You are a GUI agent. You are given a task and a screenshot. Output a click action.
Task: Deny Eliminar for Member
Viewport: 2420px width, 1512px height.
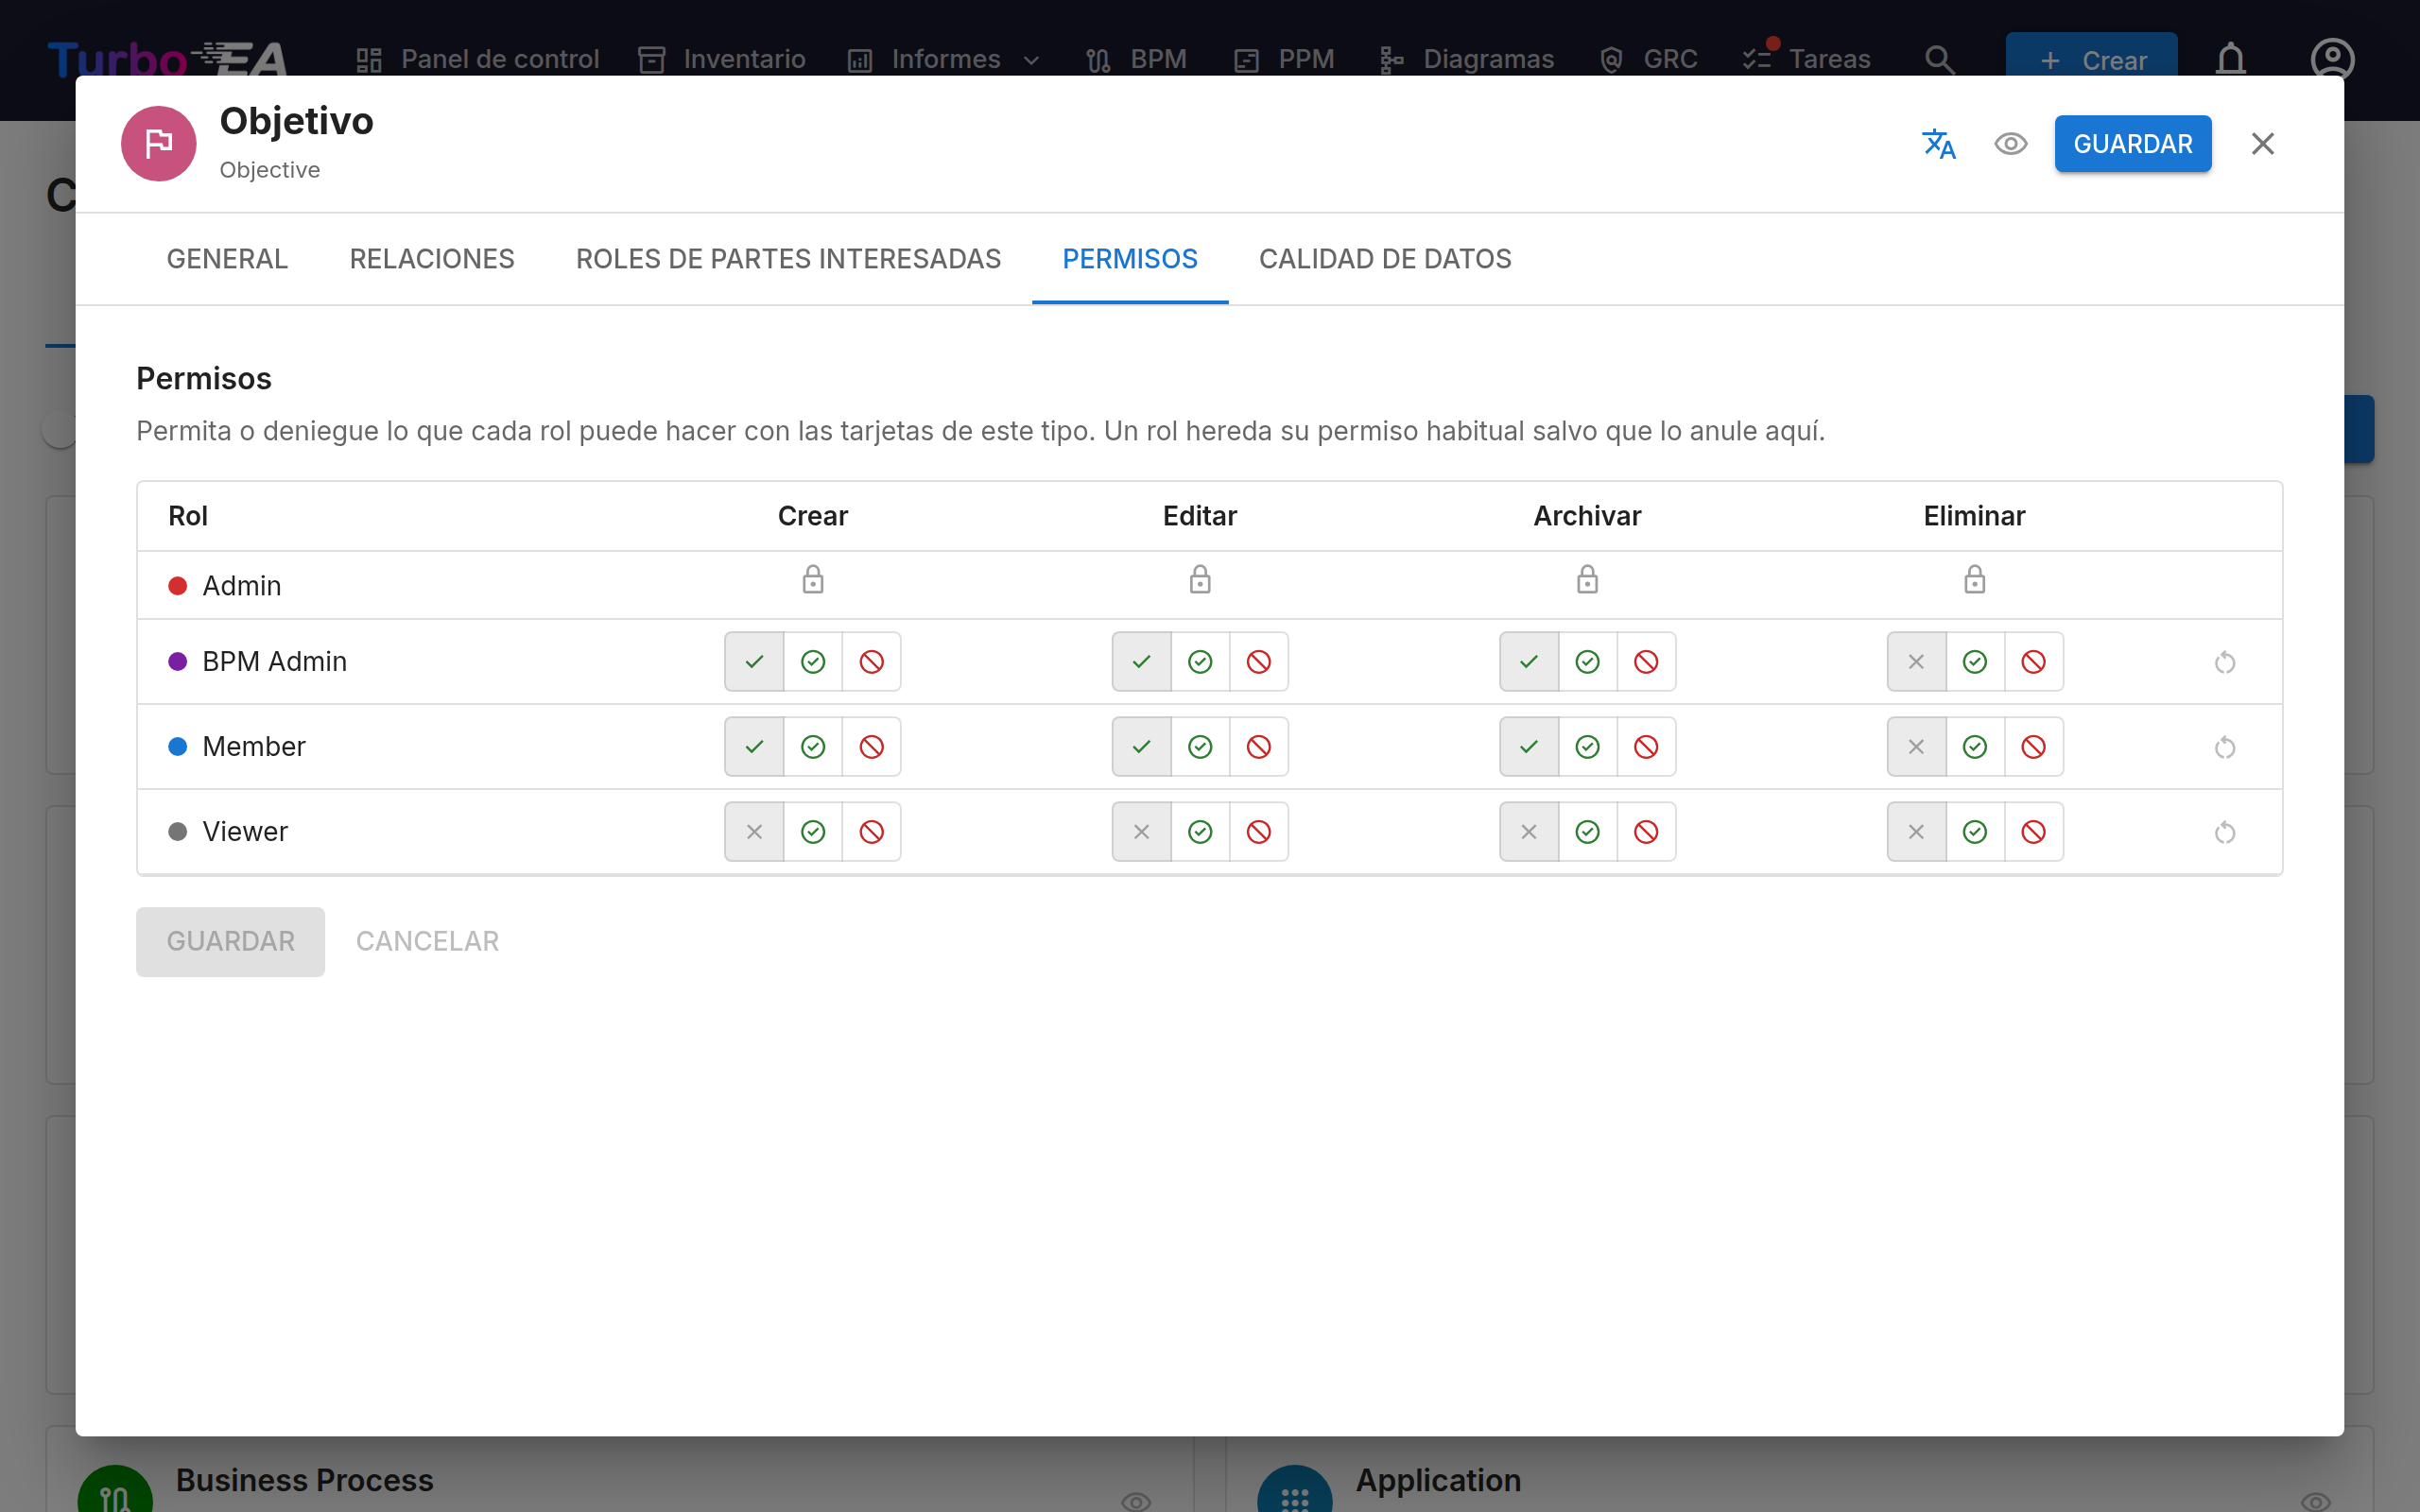2033,747
